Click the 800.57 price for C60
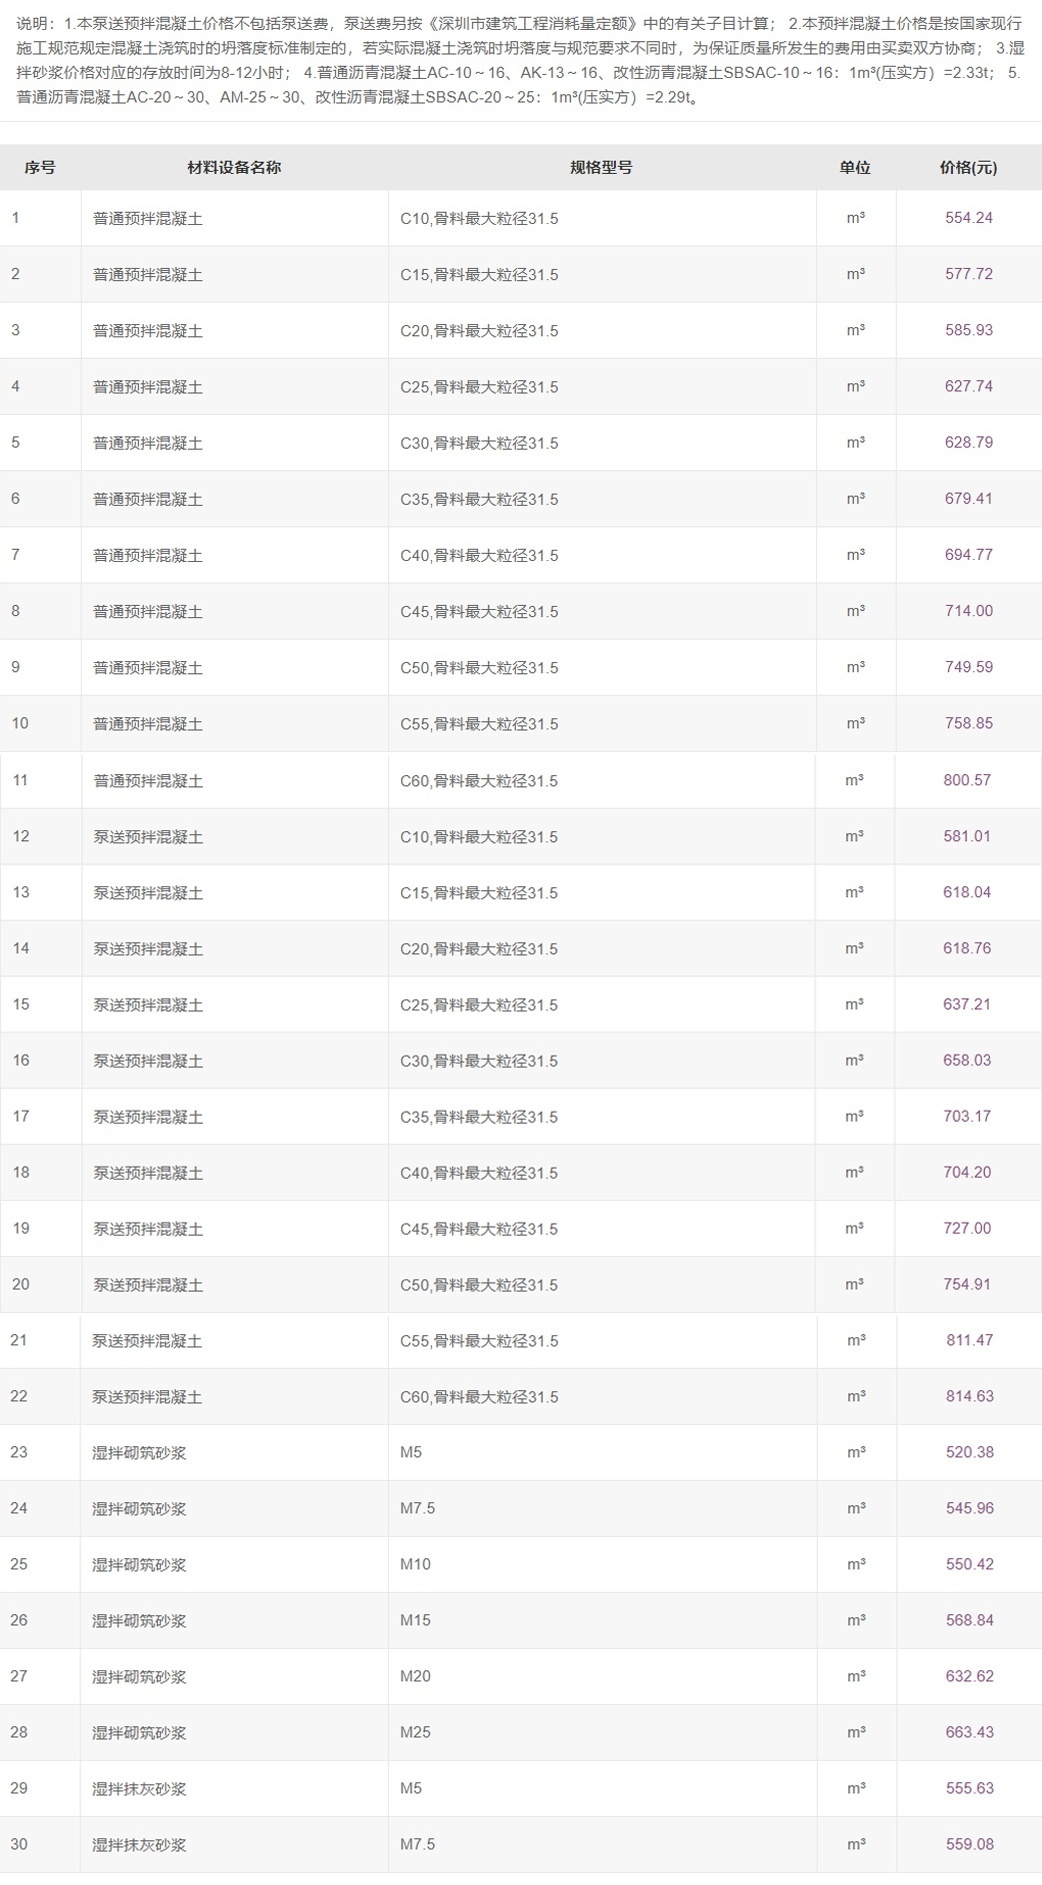 [967, 780]
